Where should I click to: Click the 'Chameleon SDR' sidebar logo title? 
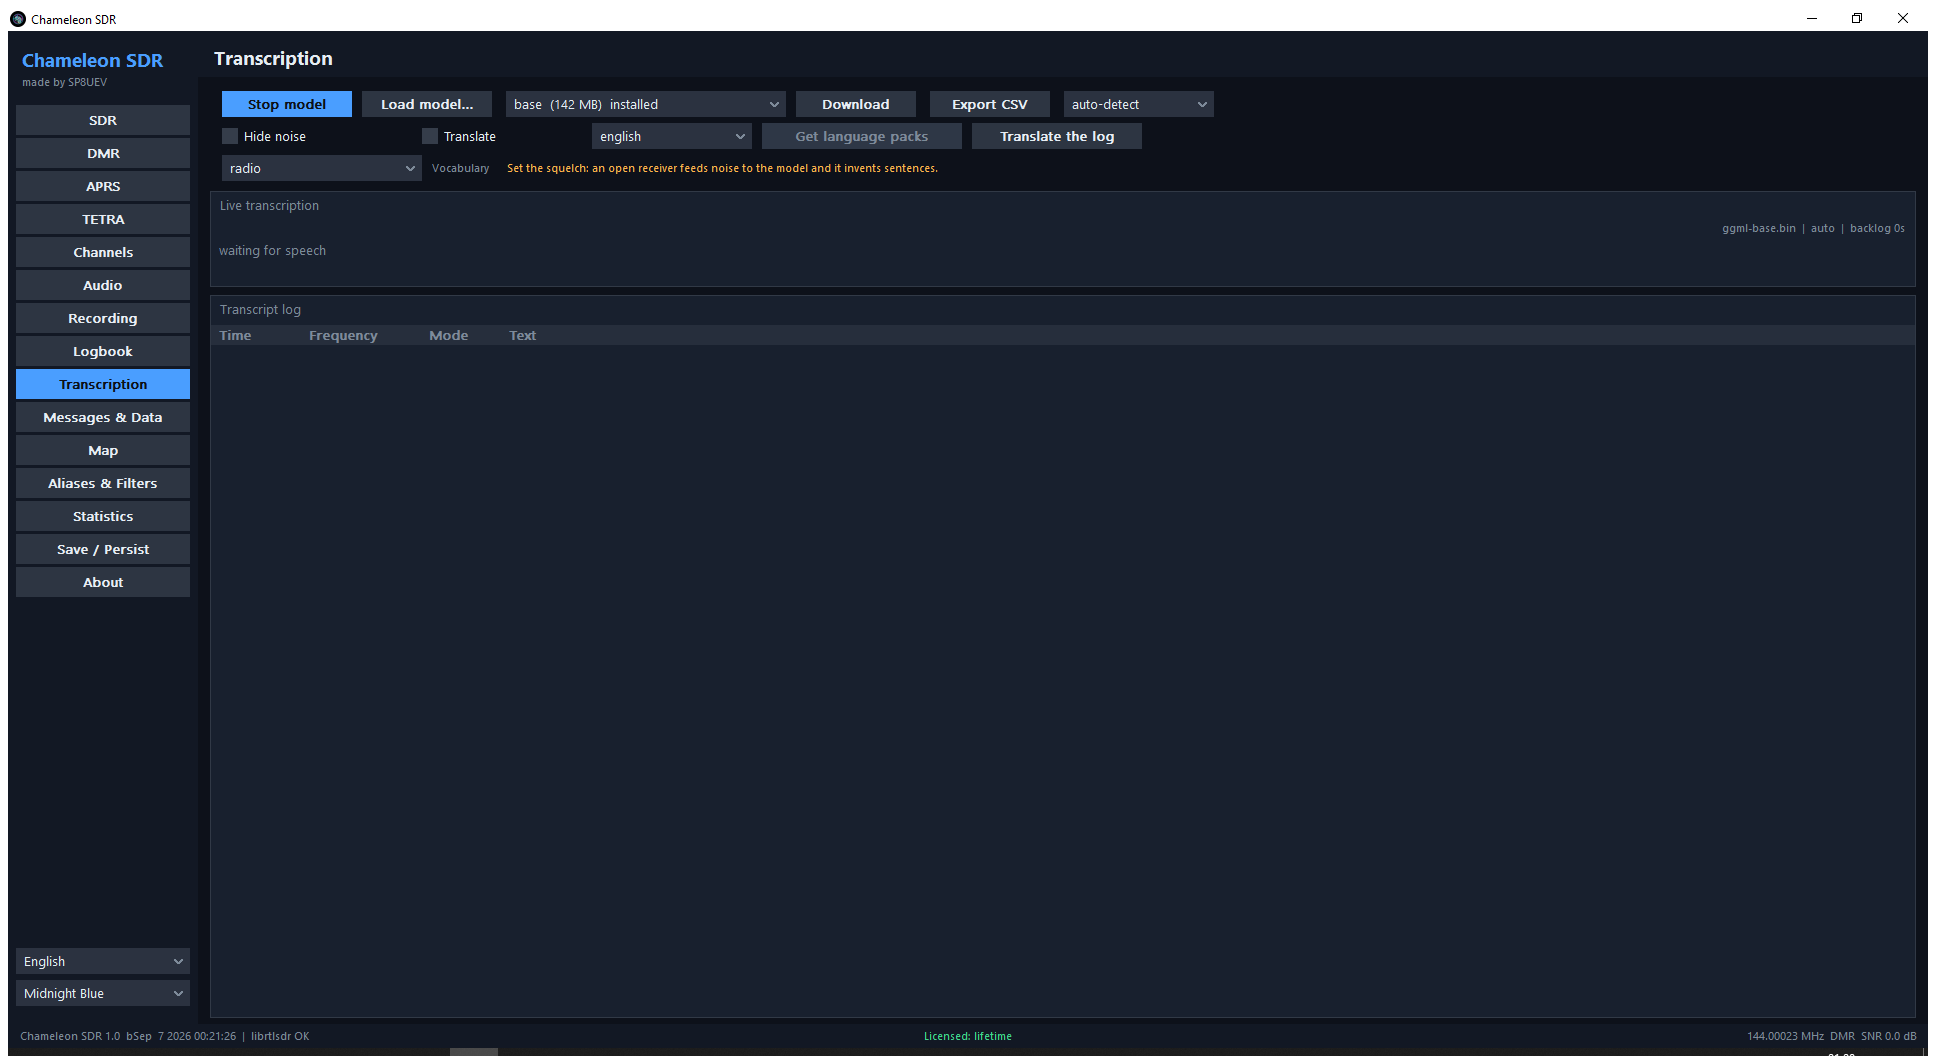click(x=93, y=60)
